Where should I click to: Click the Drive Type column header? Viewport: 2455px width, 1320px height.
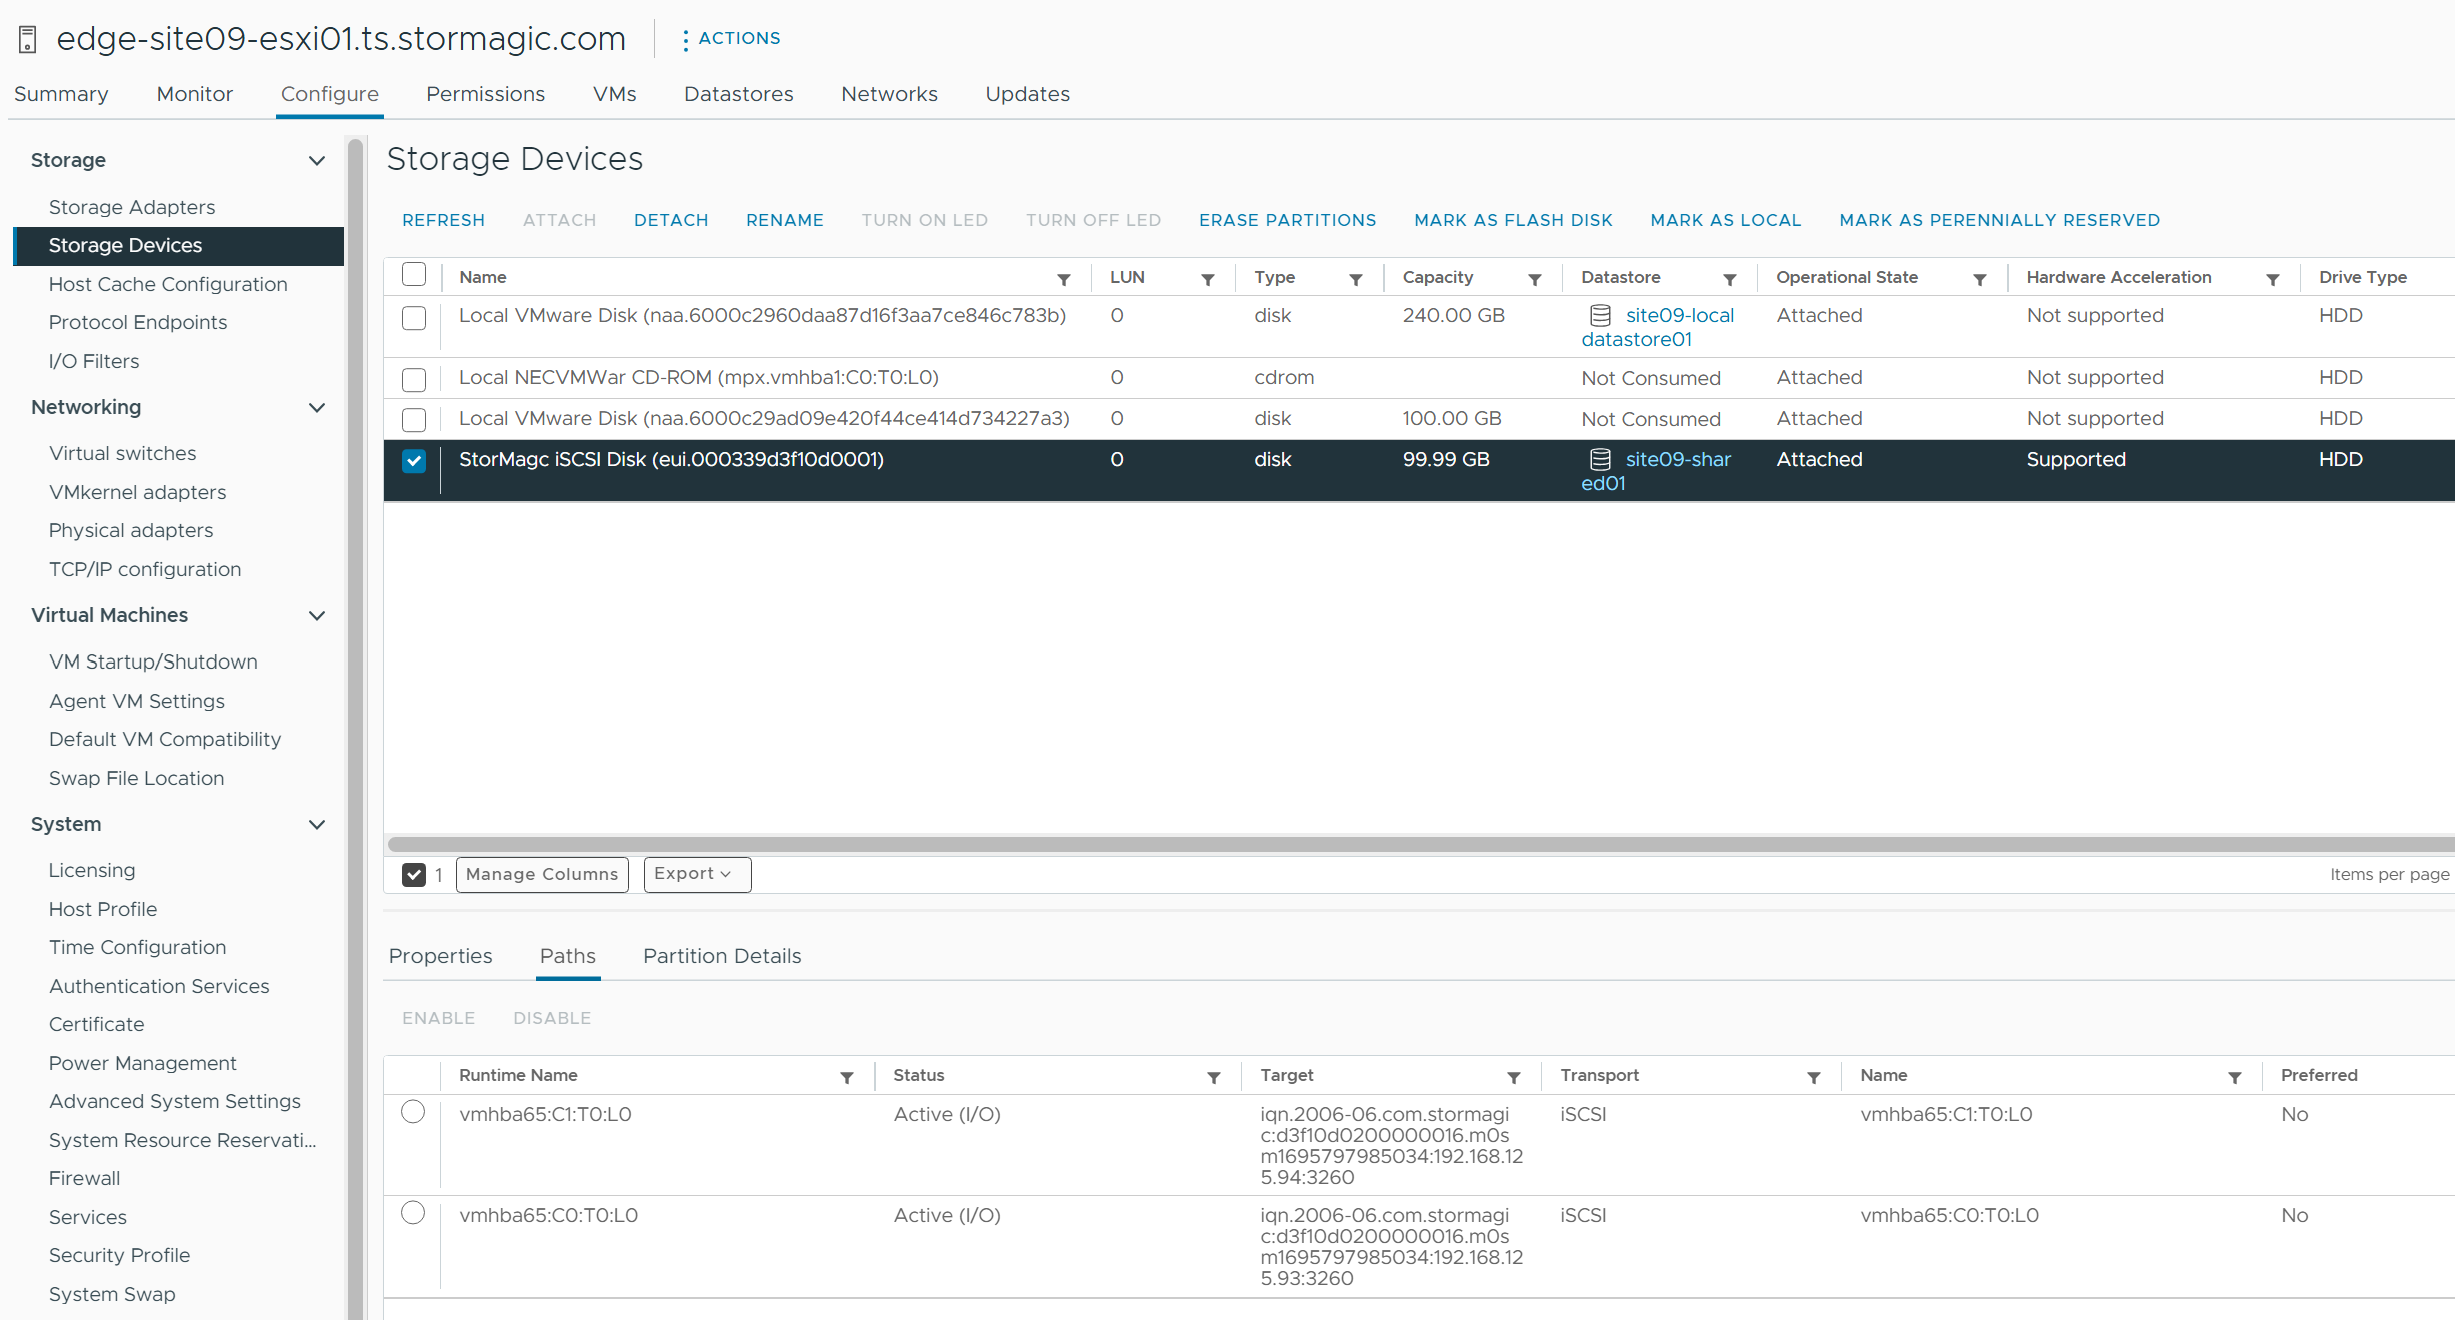point(2363,277)
